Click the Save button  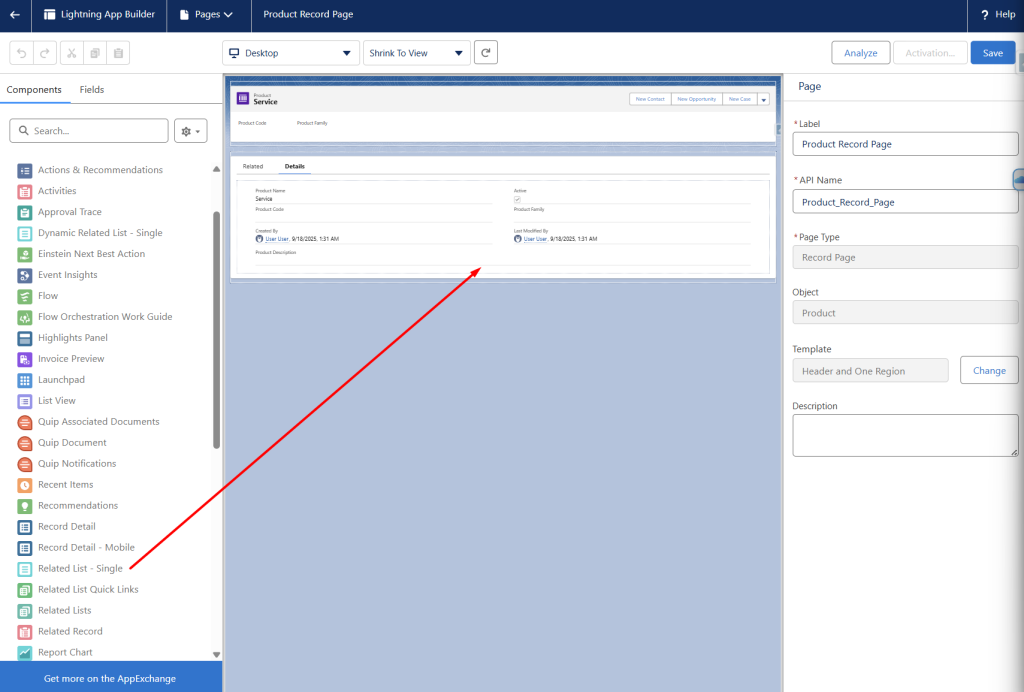[x=992, y=53]
